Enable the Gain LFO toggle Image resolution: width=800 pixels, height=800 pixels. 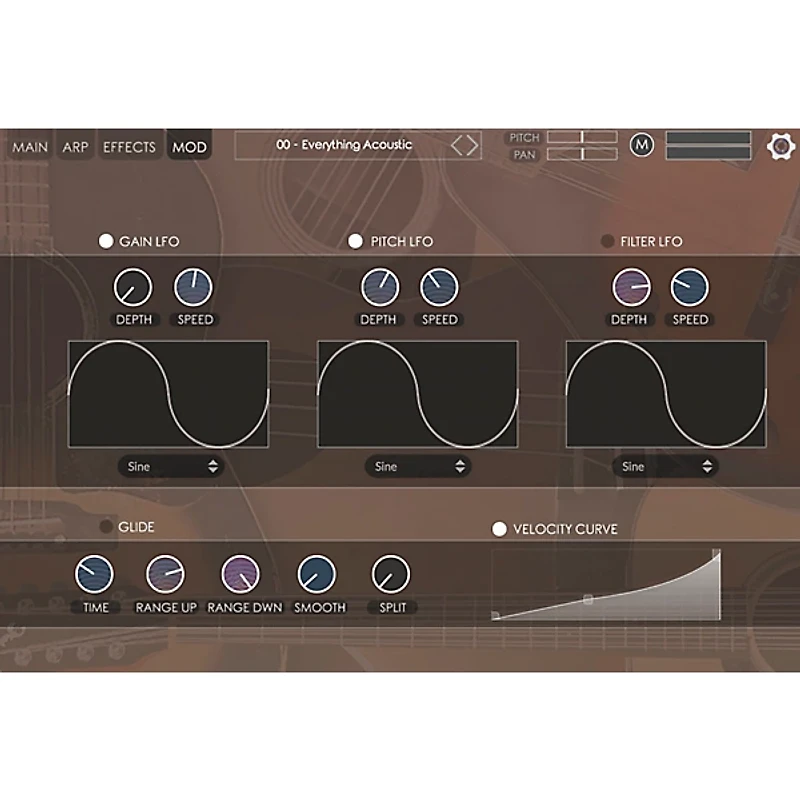coord(105,240)
